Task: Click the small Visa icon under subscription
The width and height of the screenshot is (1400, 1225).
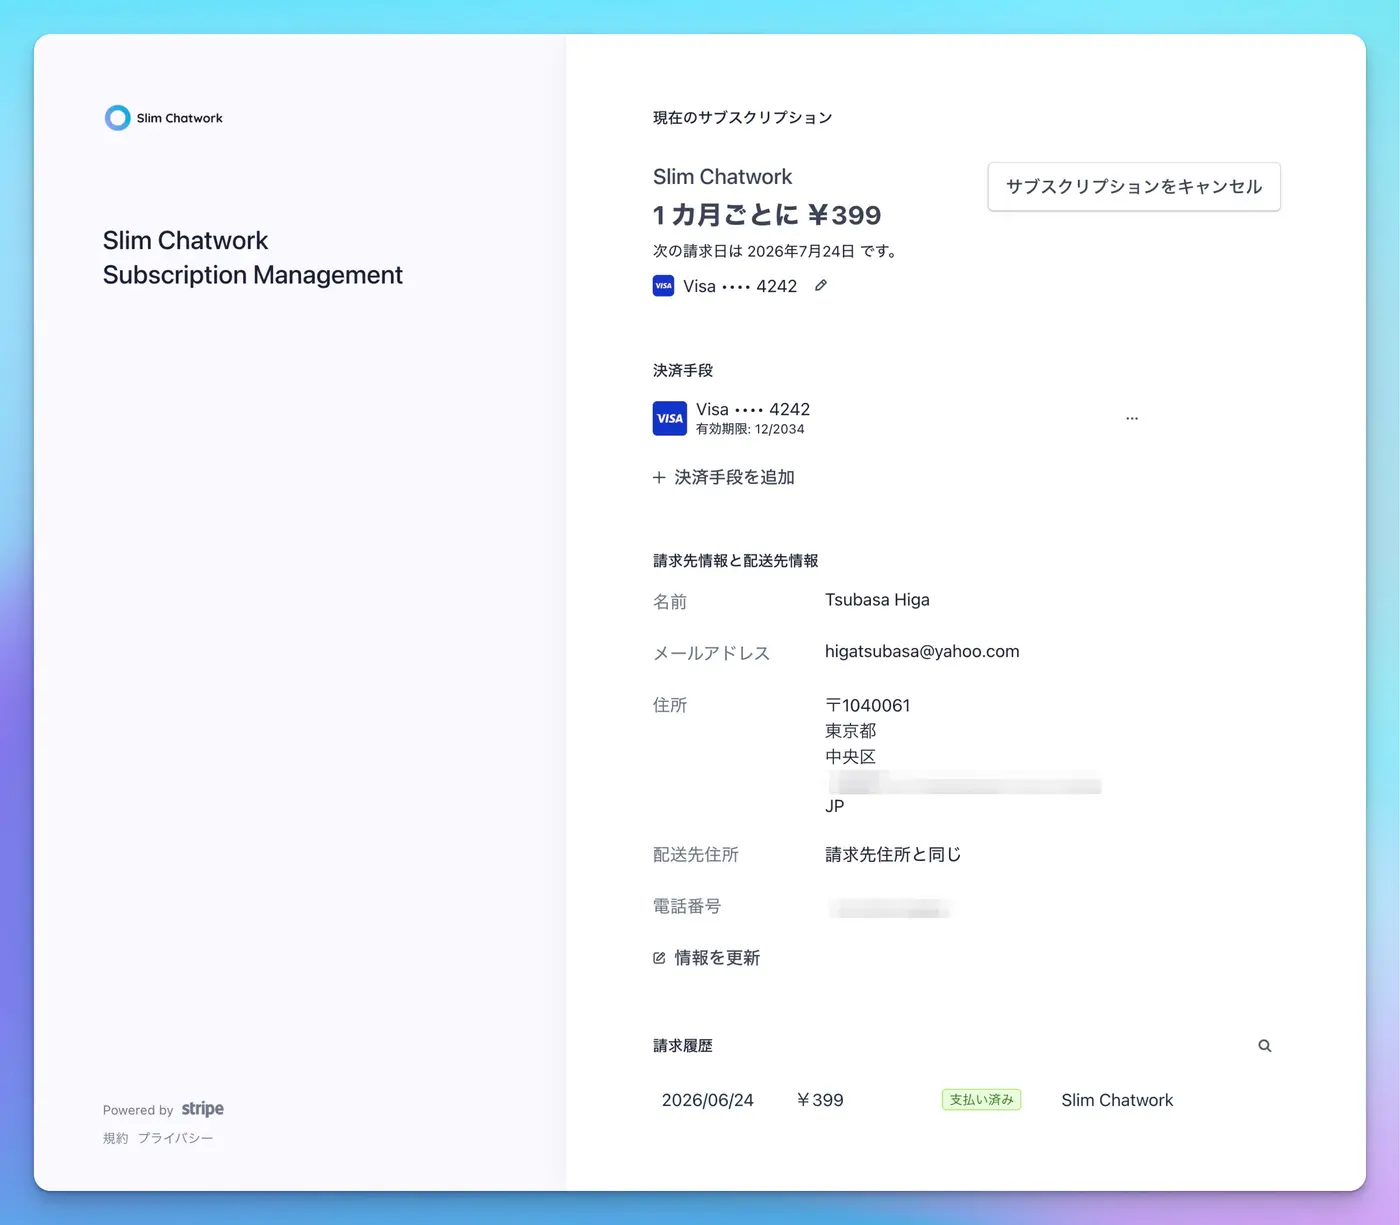Action: [663, 286]
